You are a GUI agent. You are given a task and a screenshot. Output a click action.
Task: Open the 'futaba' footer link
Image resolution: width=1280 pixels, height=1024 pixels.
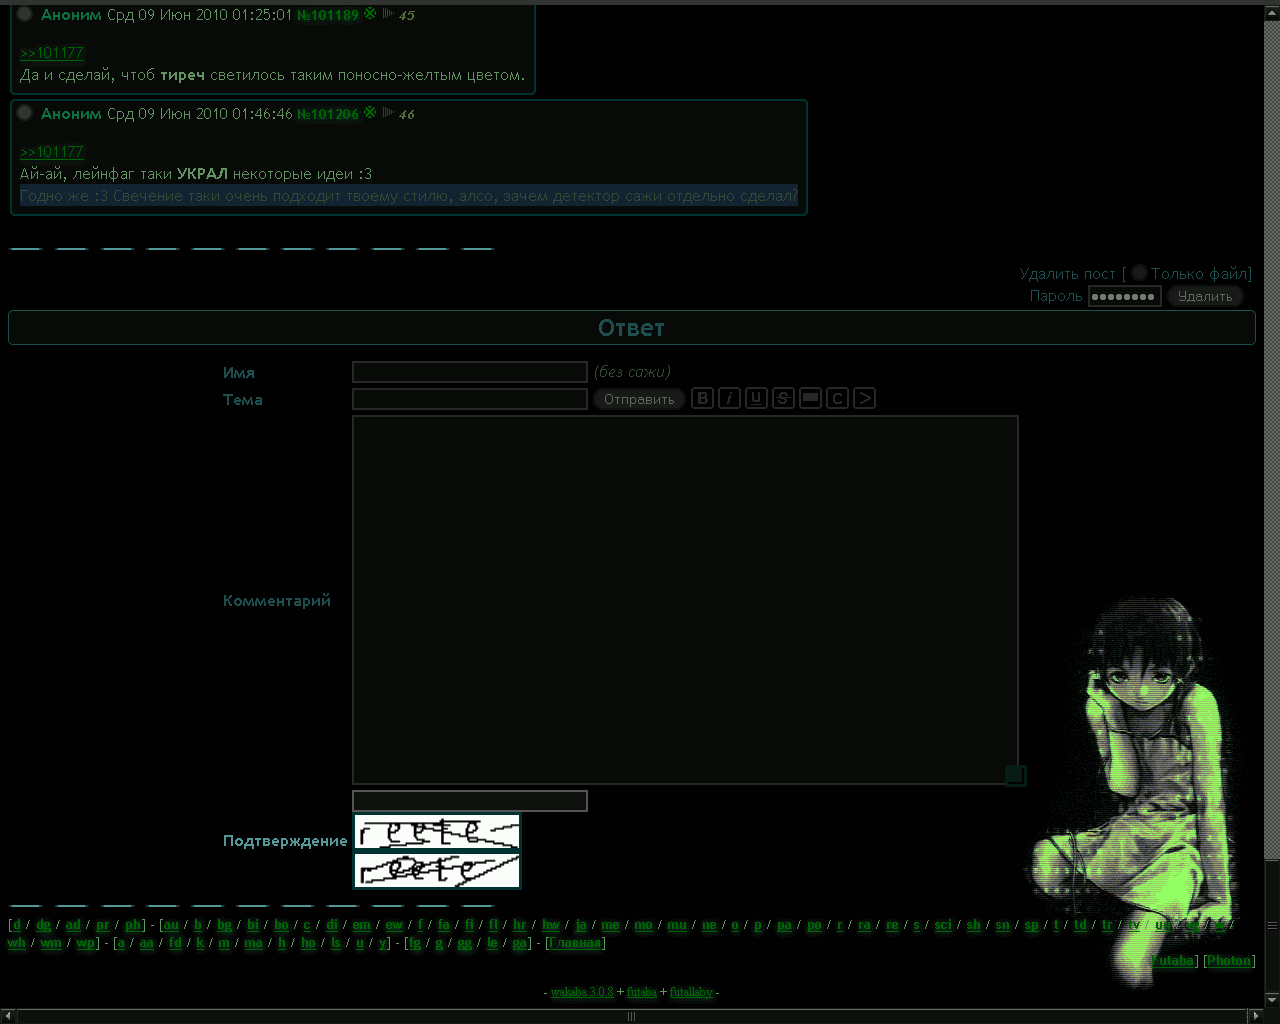[x=642, y=992]
